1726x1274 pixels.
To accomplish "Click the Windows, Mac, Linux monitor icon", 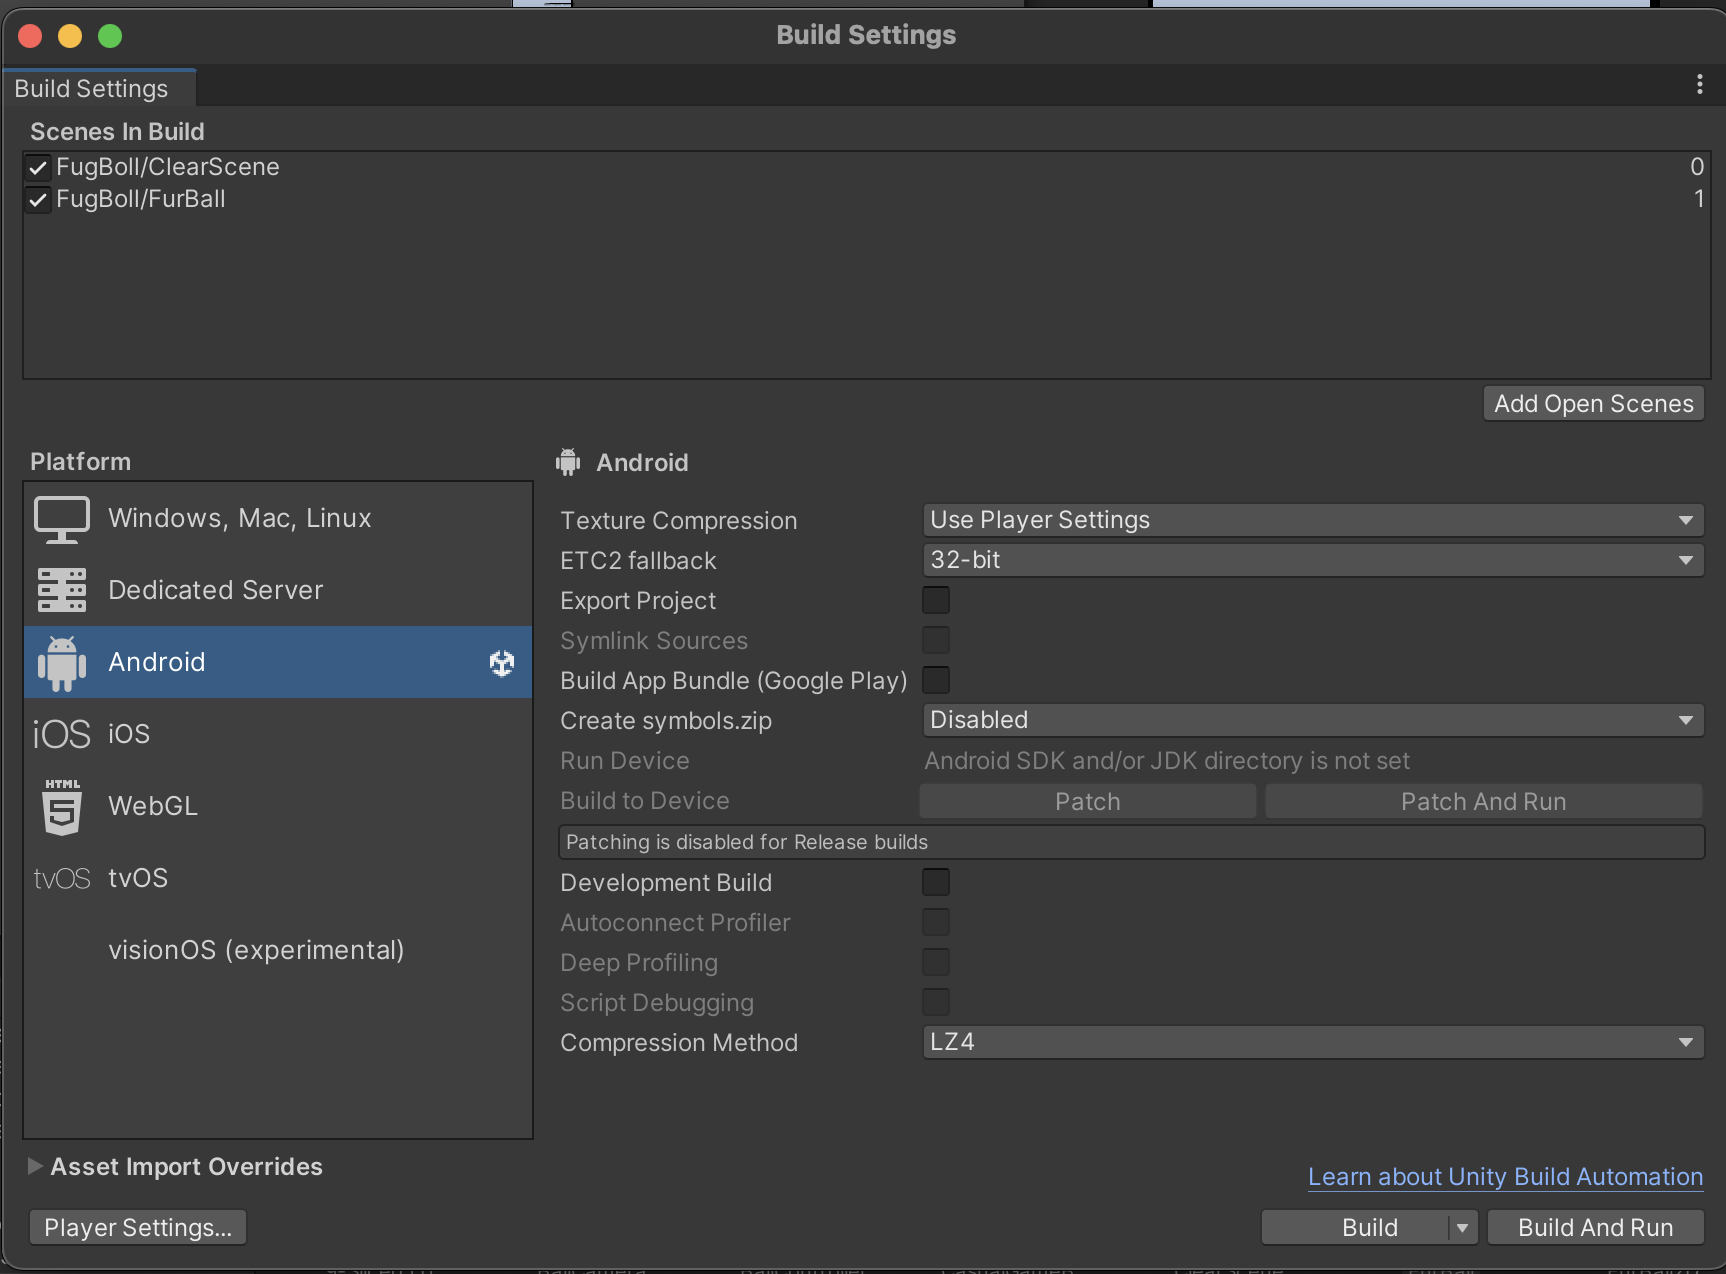I will (62, 519).
